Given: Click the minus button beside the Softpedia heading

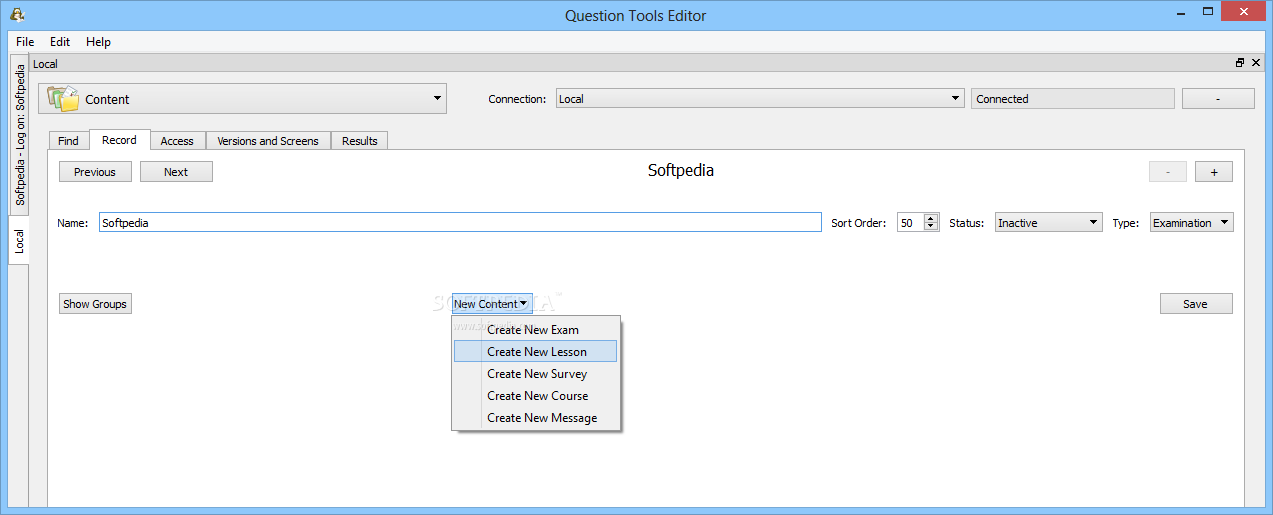Looking at the screenshot, I should click(x=1168, y=172).
